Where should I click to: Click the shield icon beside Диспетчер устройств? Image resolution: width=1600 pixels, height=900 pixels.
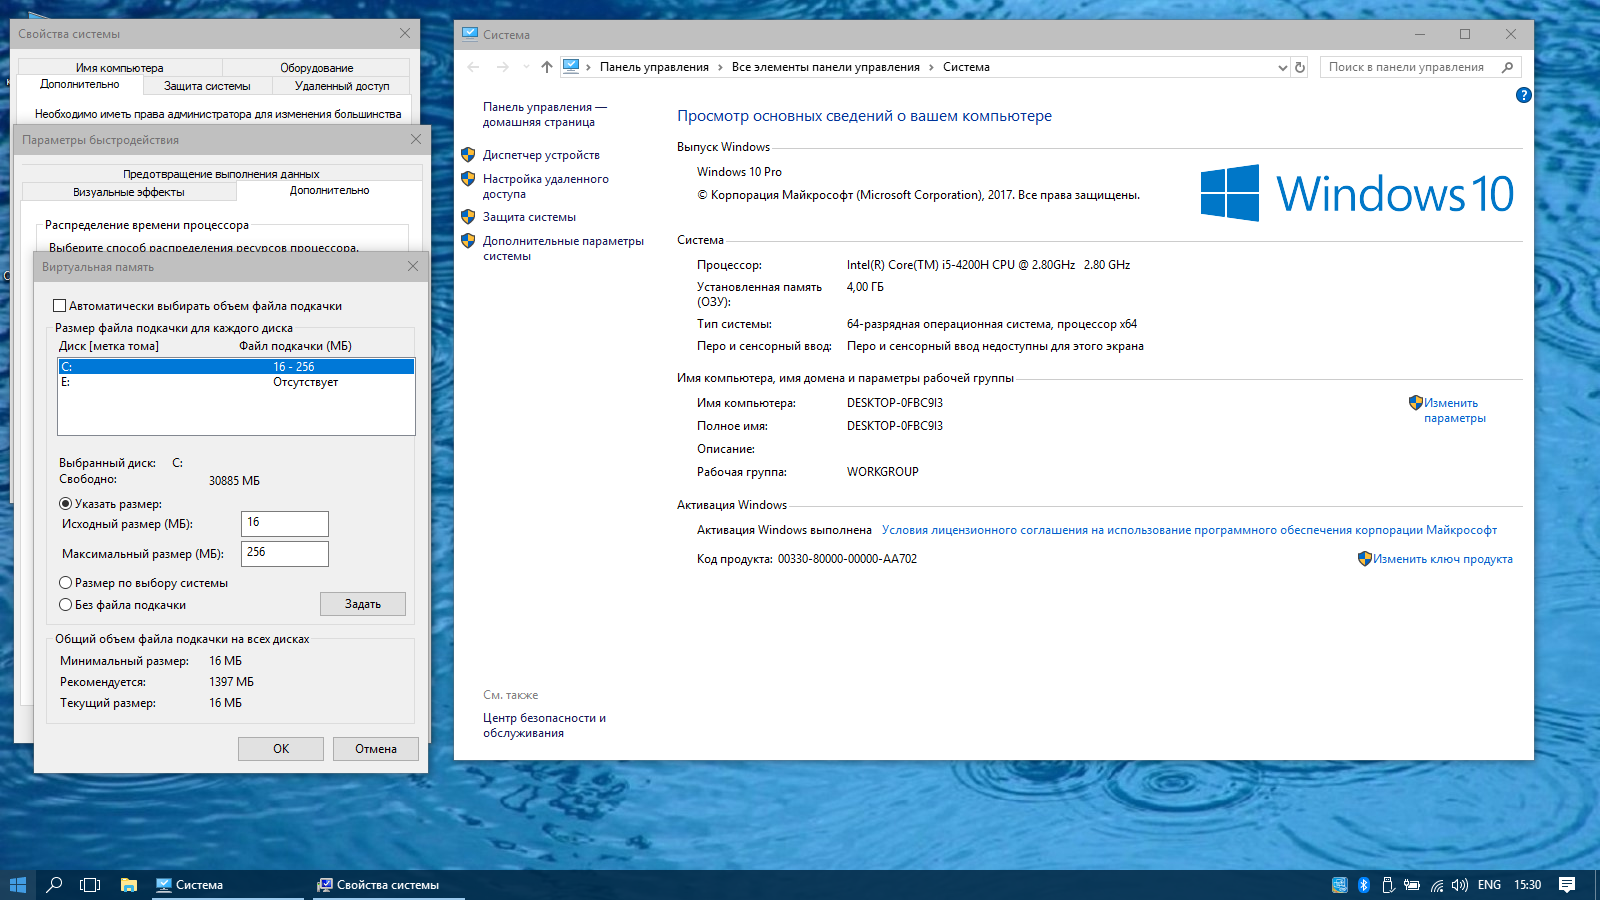click(x=468, y=155)
